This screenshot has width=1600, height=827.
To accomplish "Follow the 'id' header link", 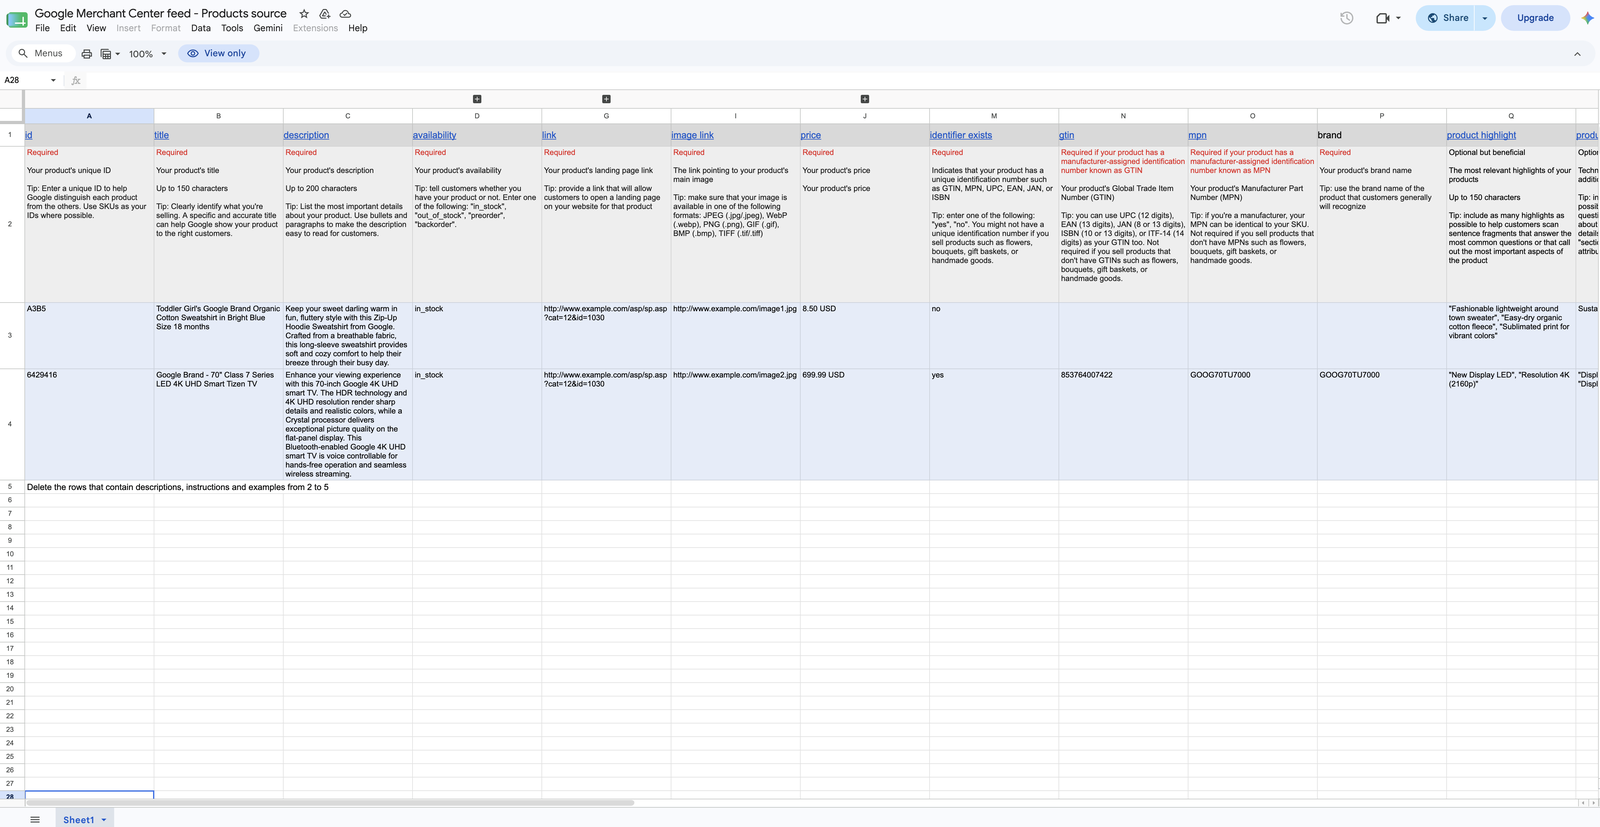I will tap(29, 135).
